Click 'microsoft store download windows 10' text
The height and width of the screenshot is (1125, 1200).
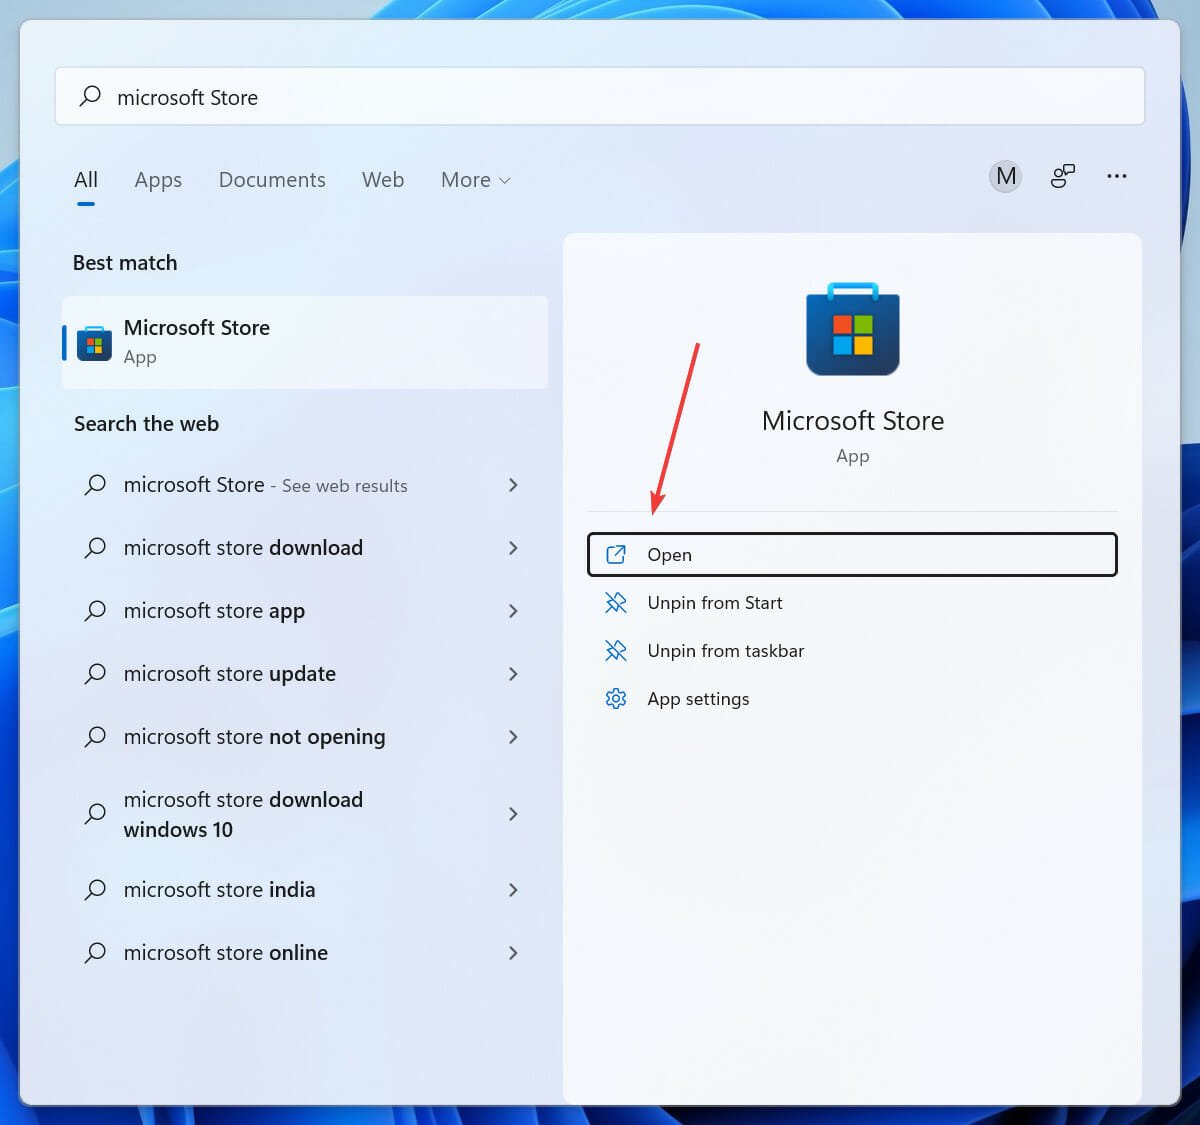point(243,815)
